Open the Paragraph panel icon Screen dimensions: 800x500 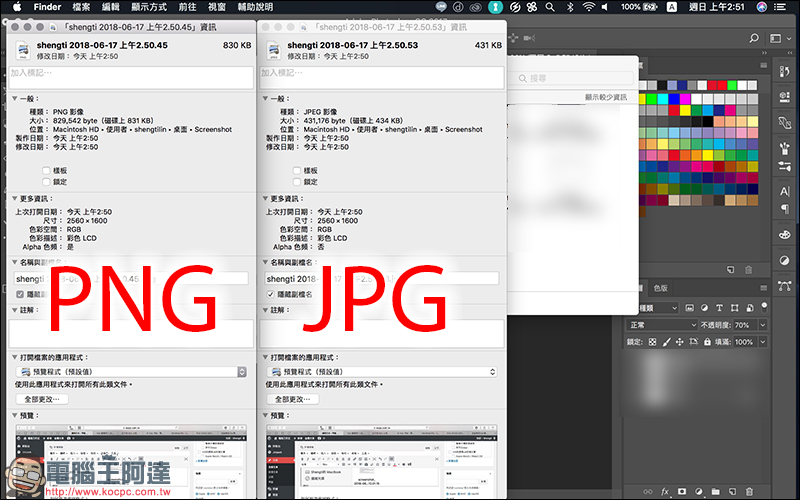(785, 208)
